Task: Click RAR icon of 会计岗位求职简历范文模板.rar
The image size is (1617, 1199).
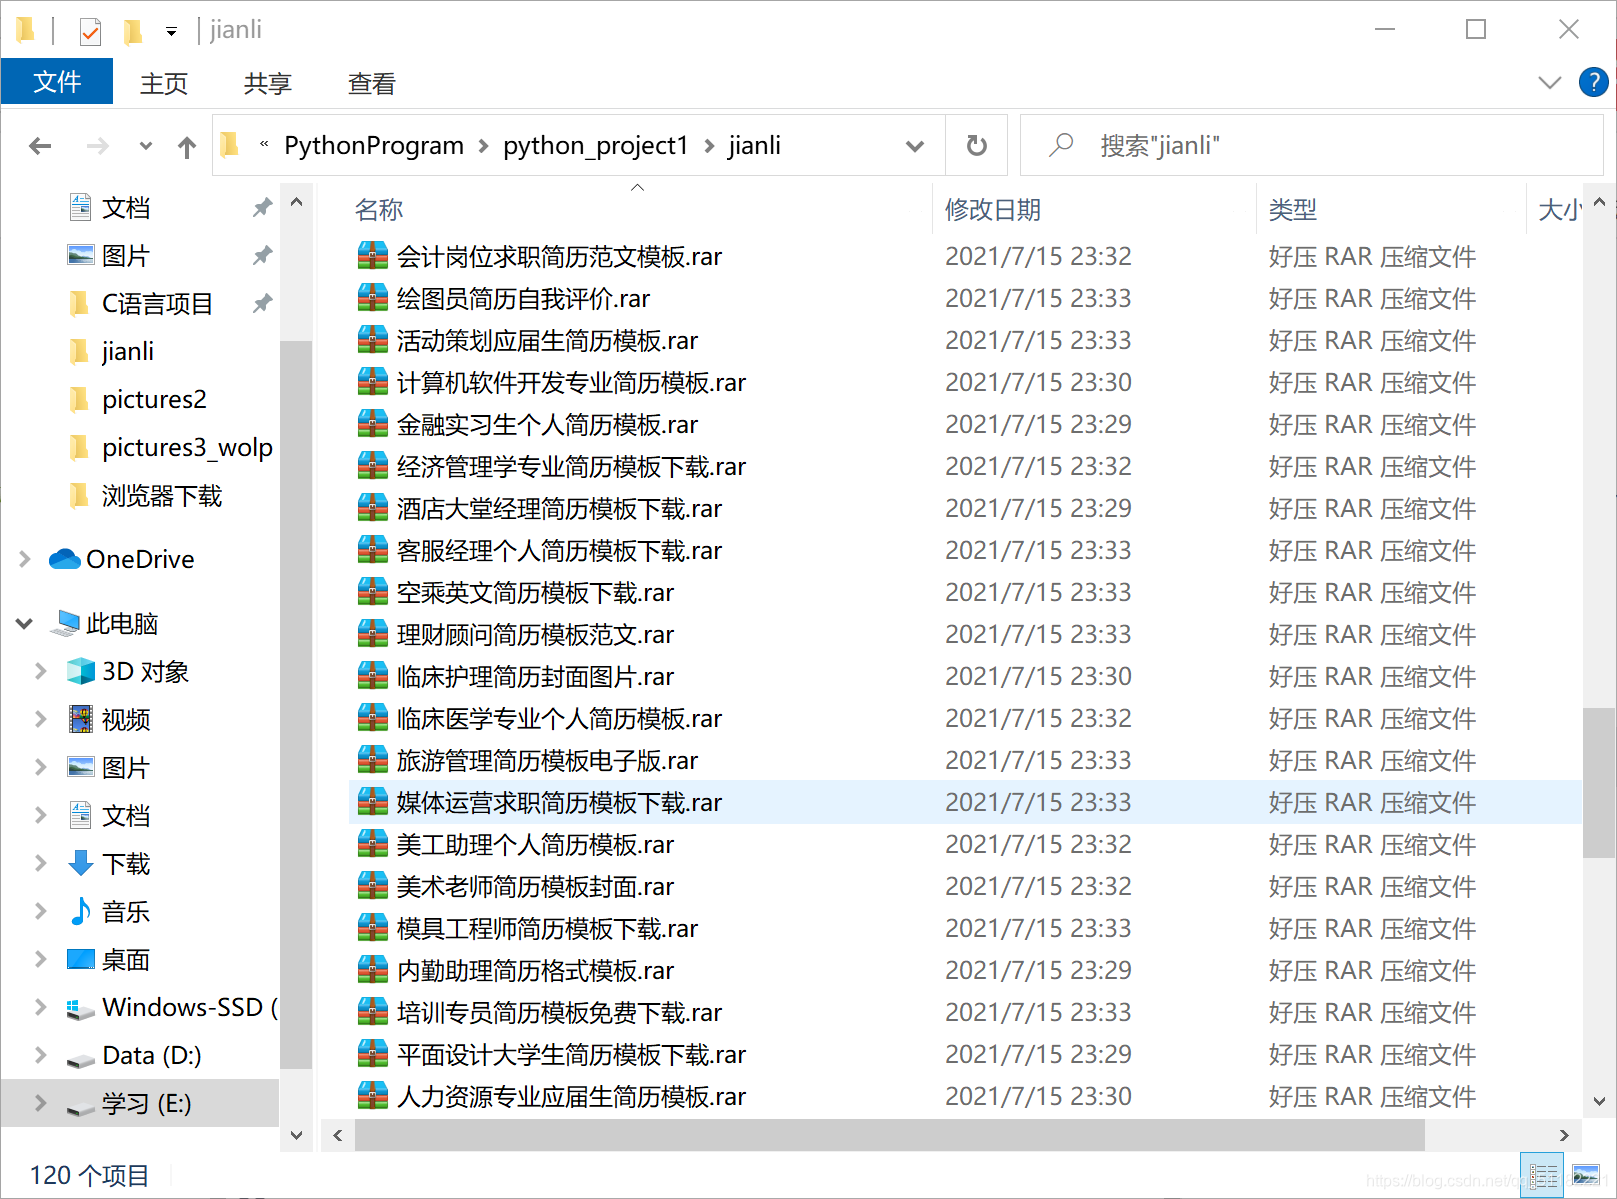Action: [x=373, y=256]
